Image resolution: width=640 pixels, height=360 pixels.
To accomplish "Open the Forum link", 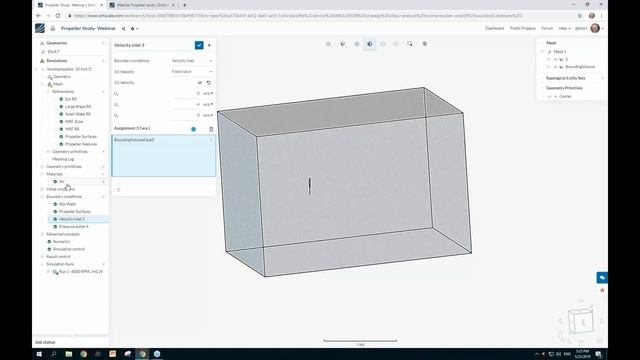I will pos(547,28).
